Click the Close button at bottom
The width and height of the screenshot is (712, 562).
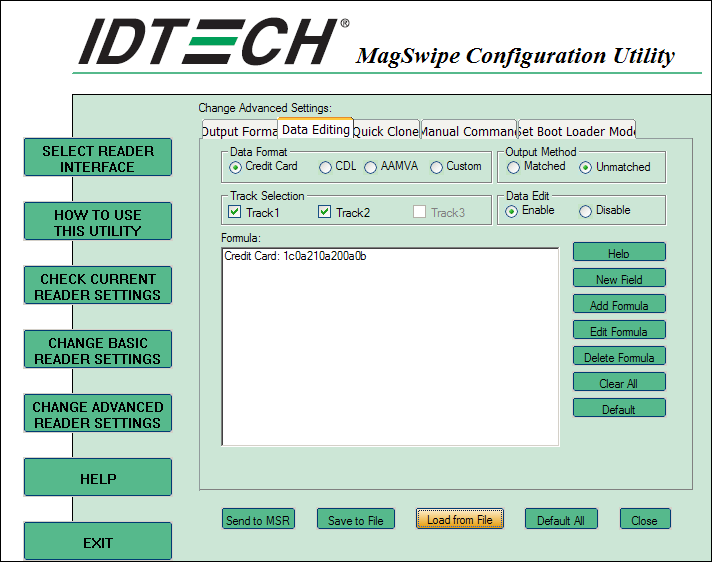coord(645,519)
